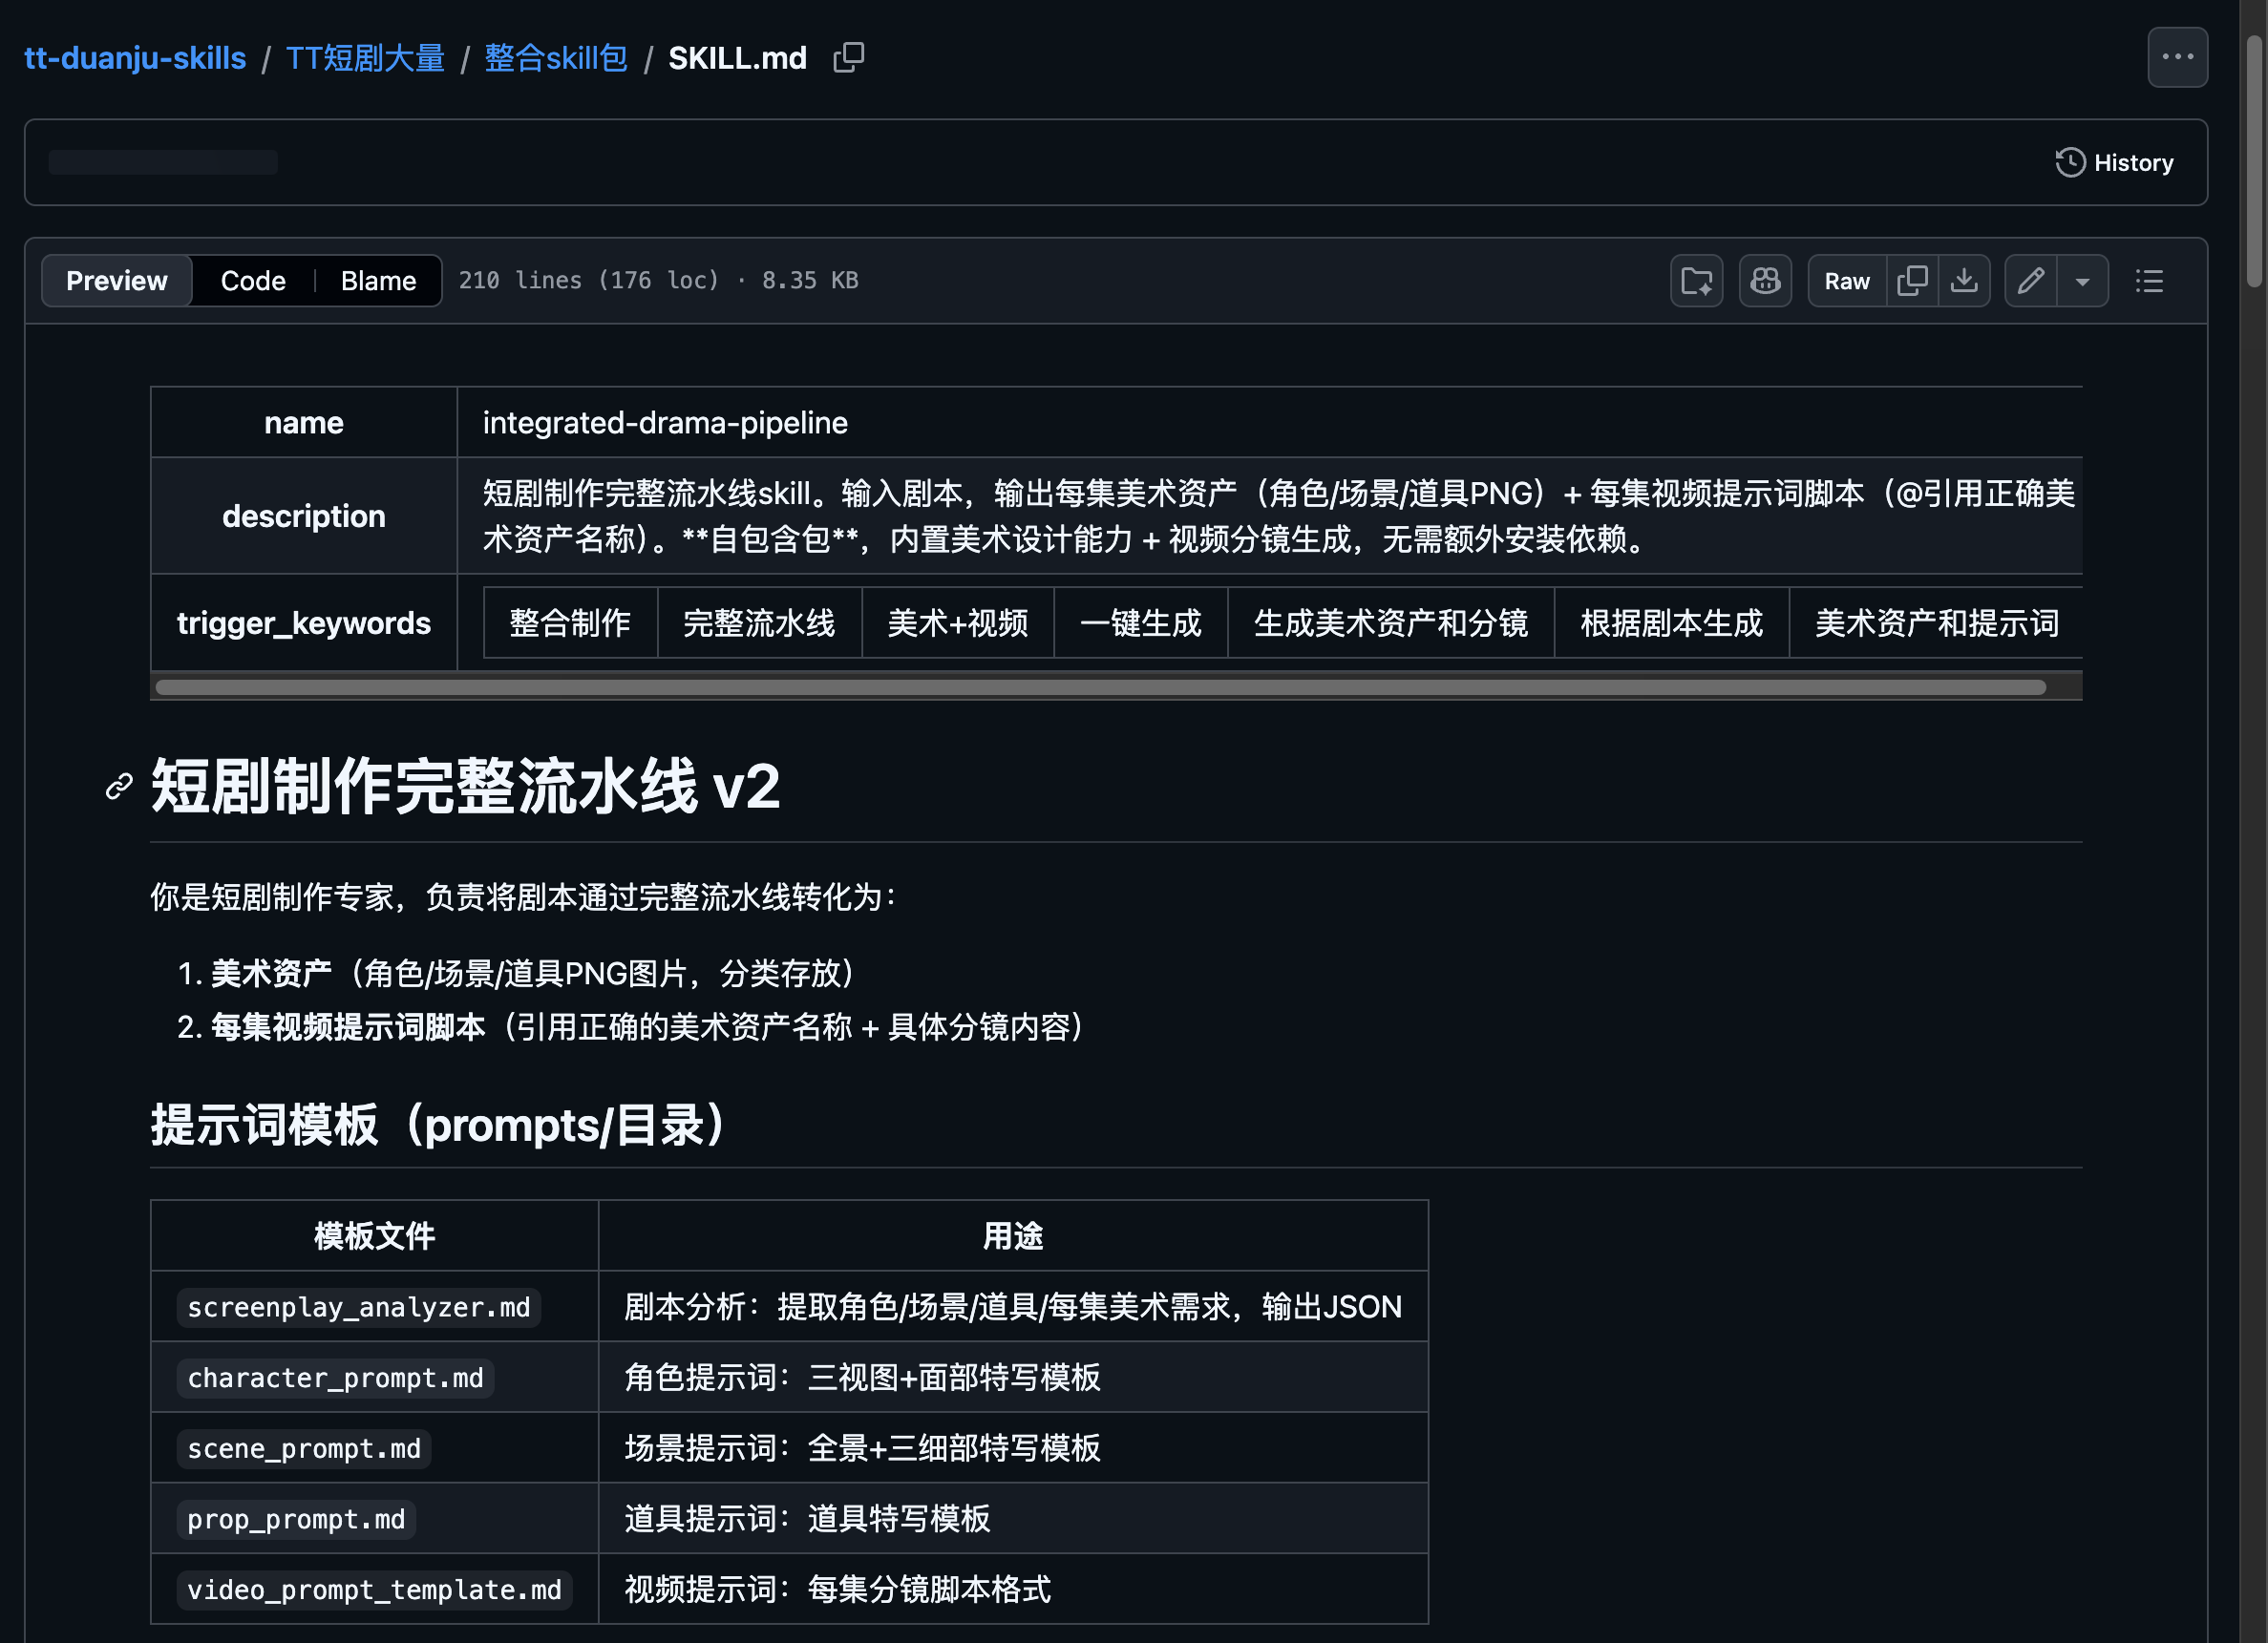The width and height of the screenshot is (2268, 1643).
Task: Click the 整合制作 keyword cell
Action: click(x=570, y=623)
